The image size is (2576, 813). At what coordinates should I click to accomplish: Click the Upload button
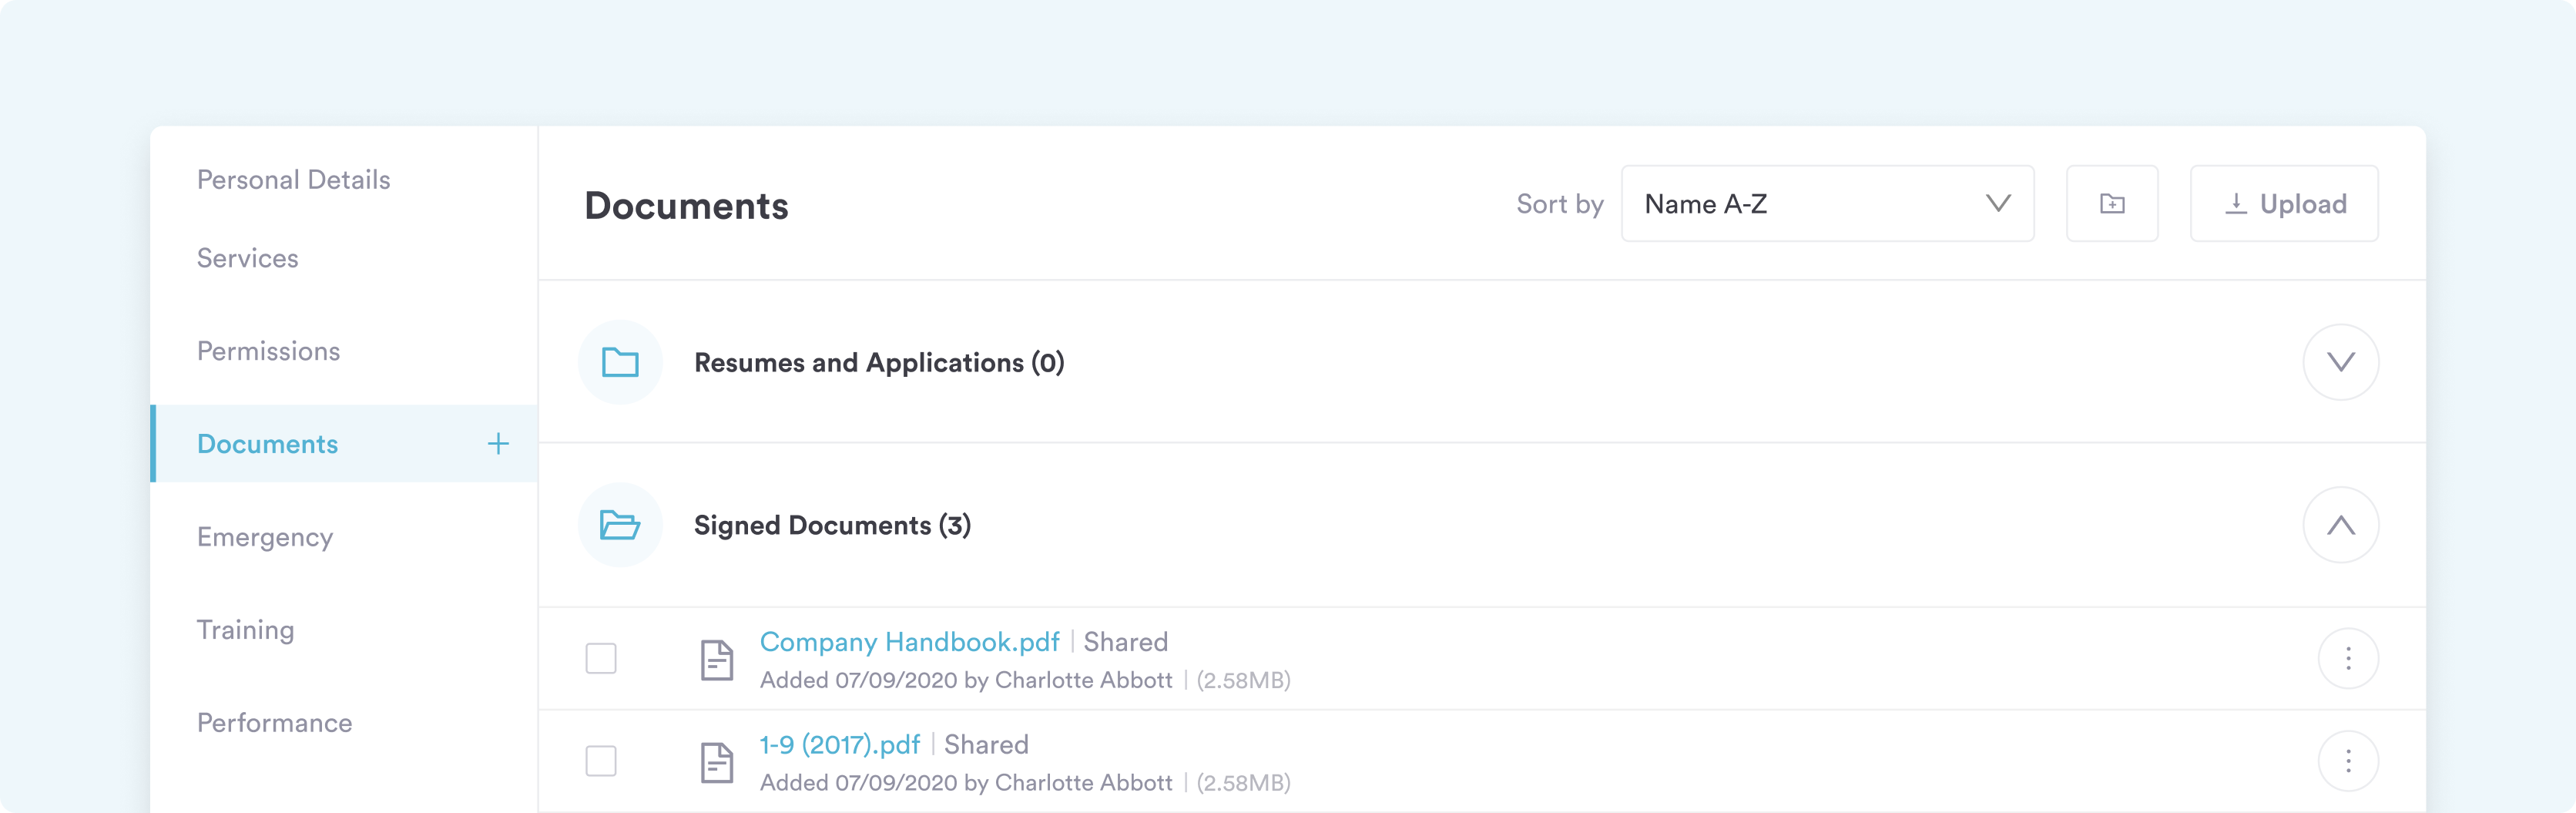pyautogui.click(x=2283, y=204)
